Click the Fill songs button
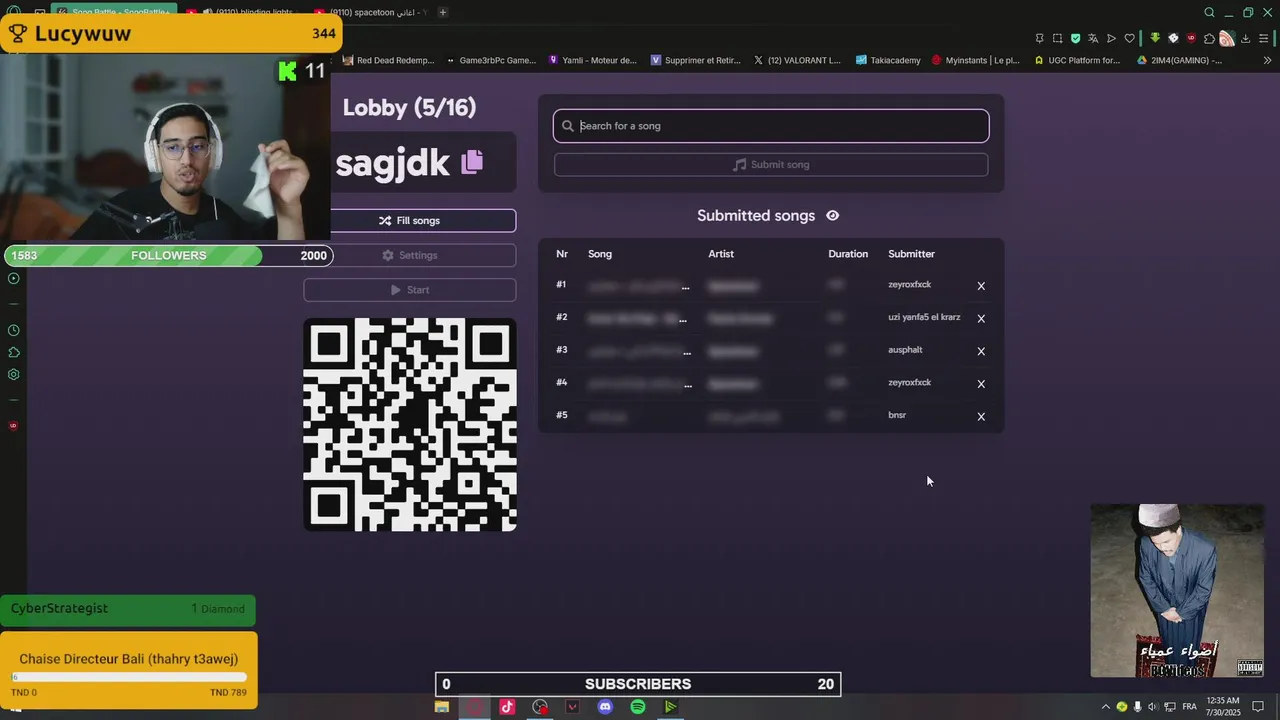The image size is (1280, 720). click(410, 220)
